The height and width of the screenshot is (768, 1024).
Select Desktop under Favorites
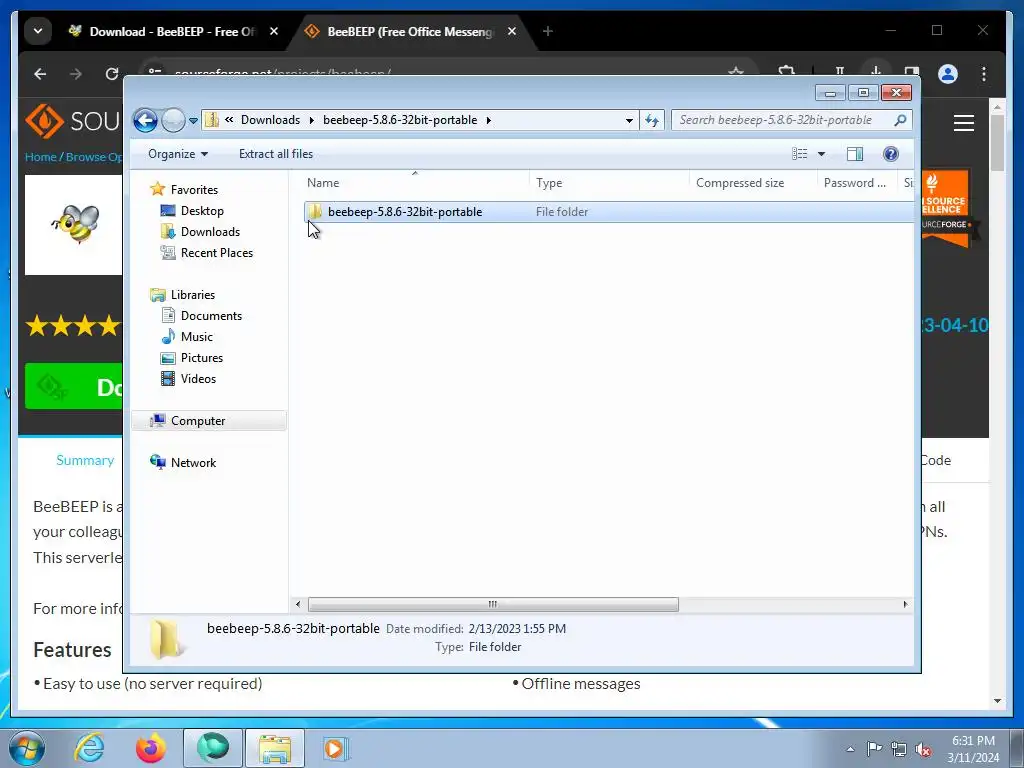(202, 211)
